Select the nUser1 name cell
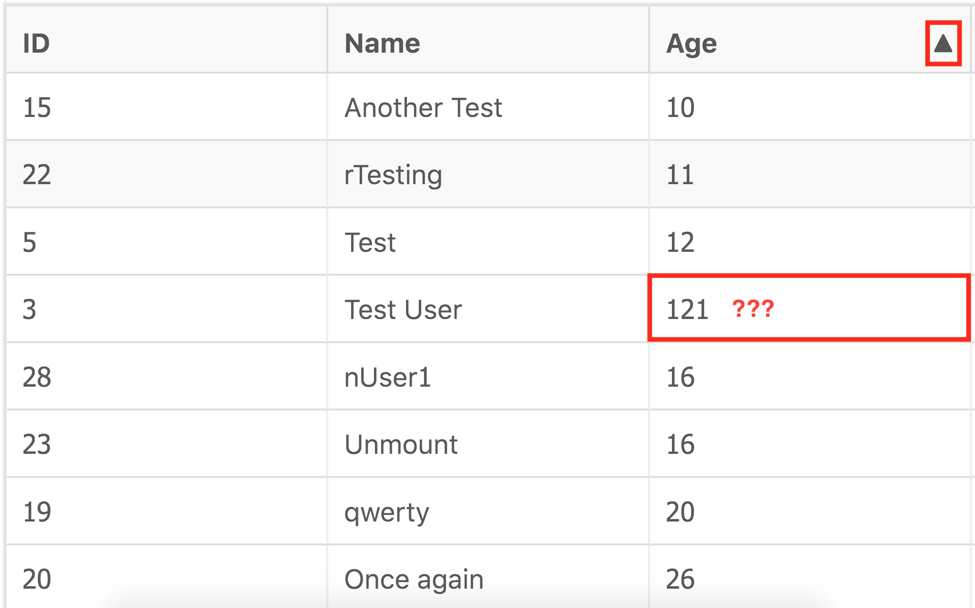Screen dimensions: 975x608 click(x=488, y=376)
